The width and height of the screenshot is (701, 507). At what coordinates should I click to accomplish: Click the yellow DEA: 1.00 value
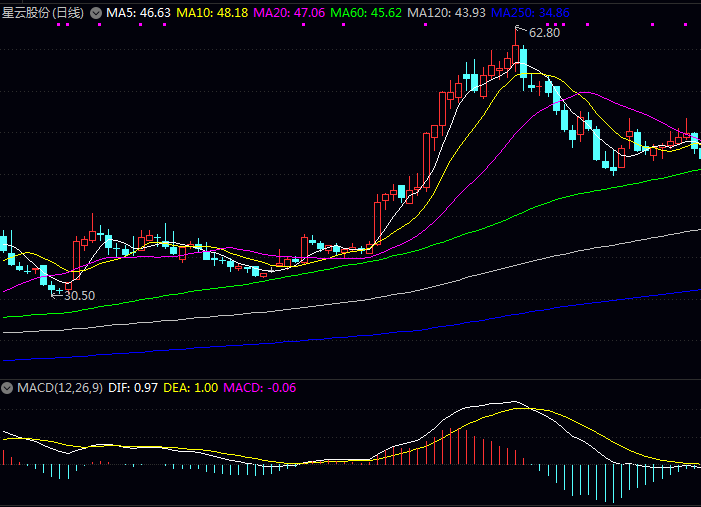coord(190,387)
